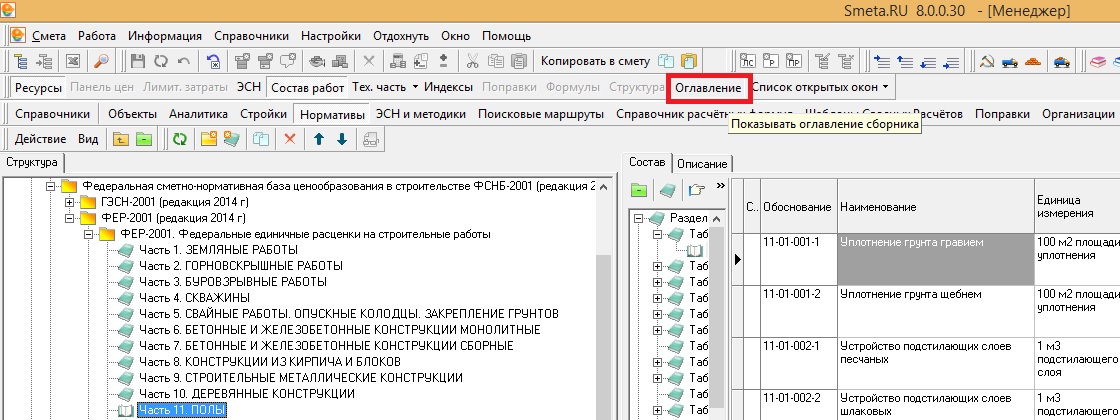Move item up with blue up arrow

tap(320, 139)
